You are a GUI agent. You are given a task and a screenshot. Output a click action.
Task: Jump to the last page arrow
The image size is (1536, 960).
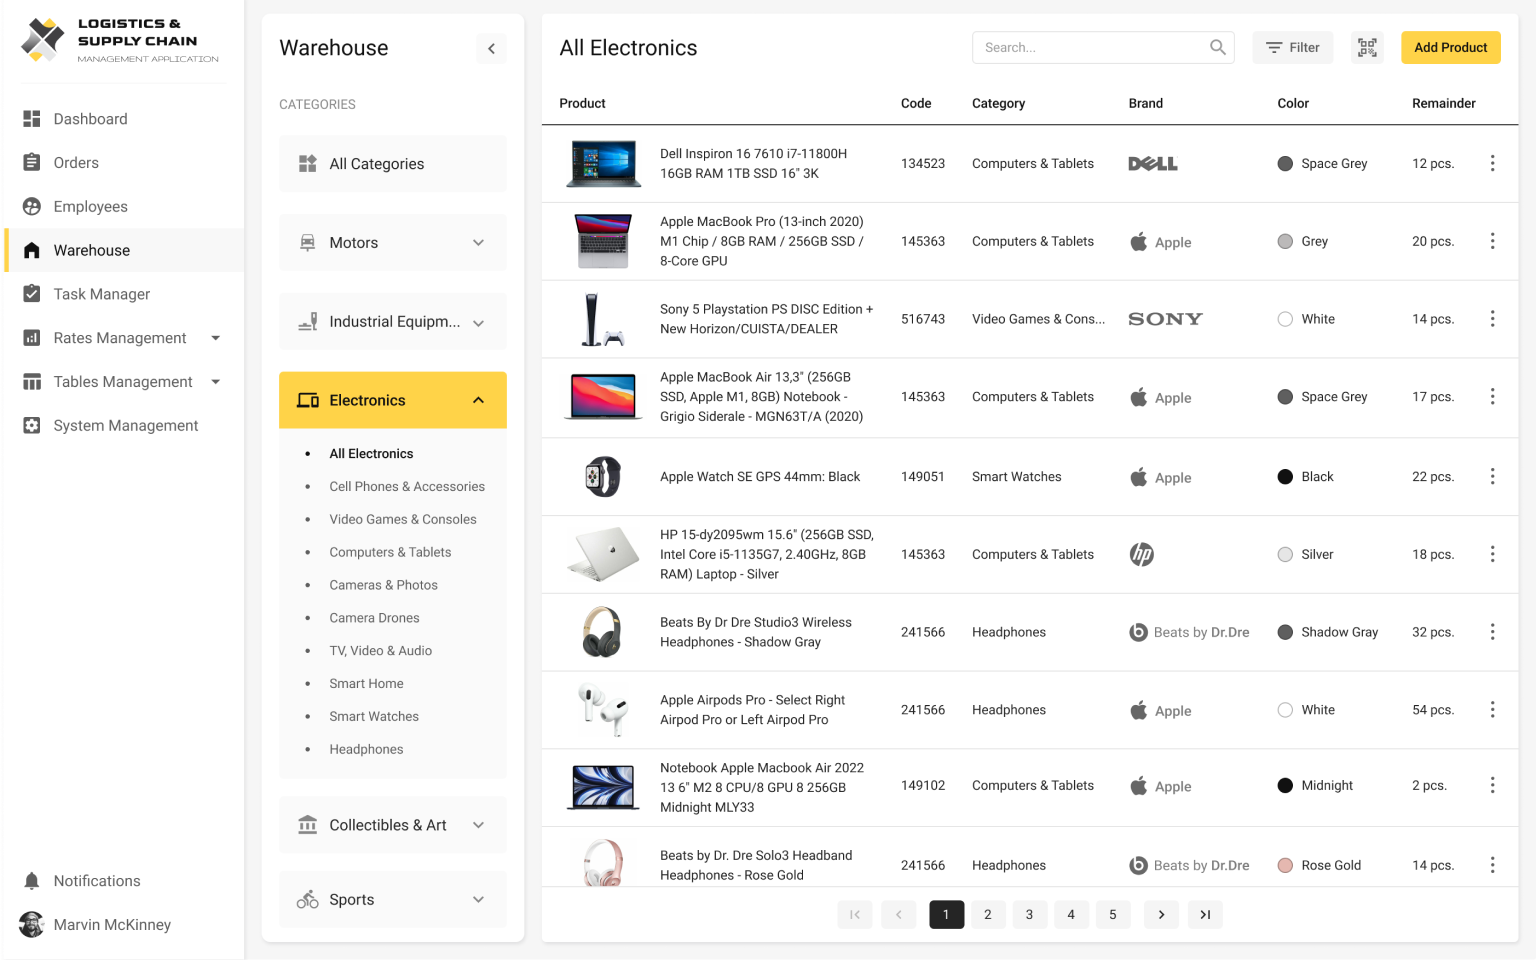click(x=1205, y=915)
